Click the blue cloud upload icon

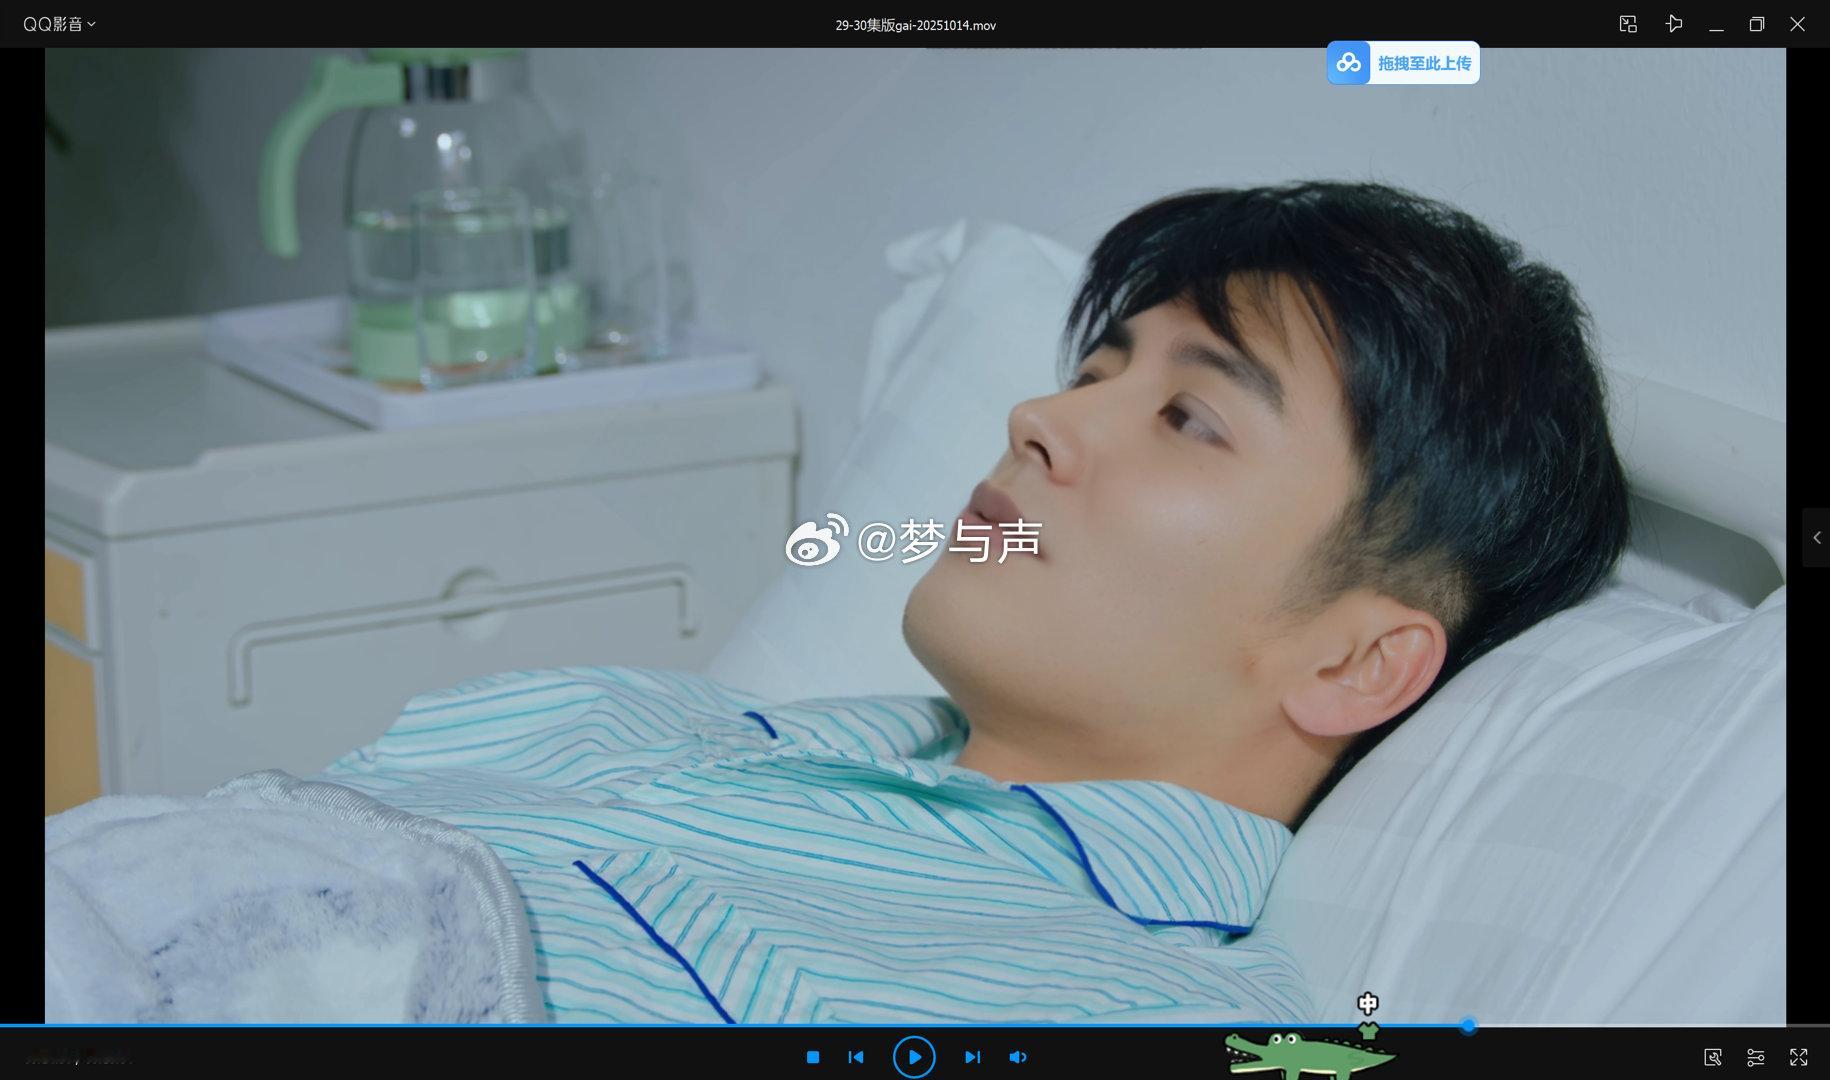click(1350, 62)
